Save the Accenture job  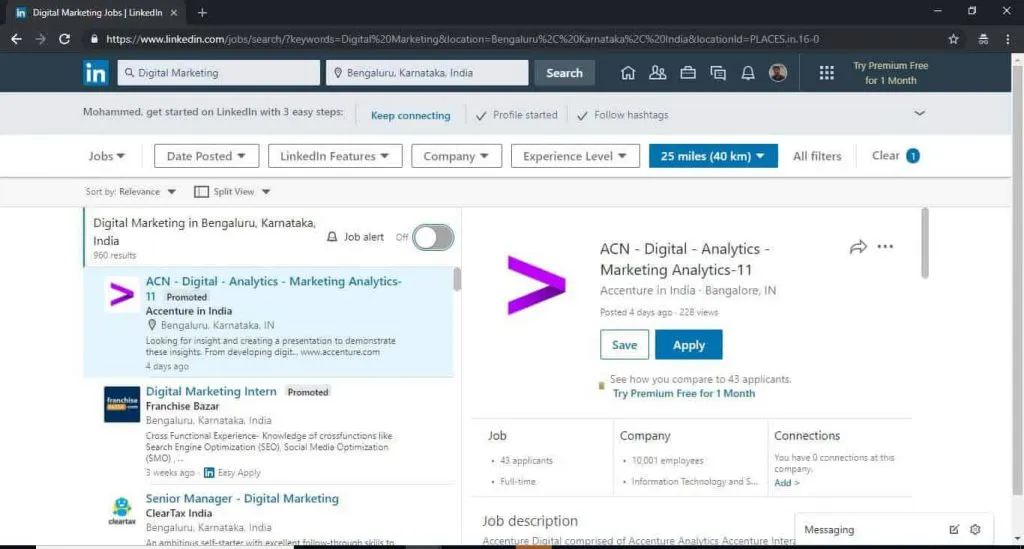[624, 345]
